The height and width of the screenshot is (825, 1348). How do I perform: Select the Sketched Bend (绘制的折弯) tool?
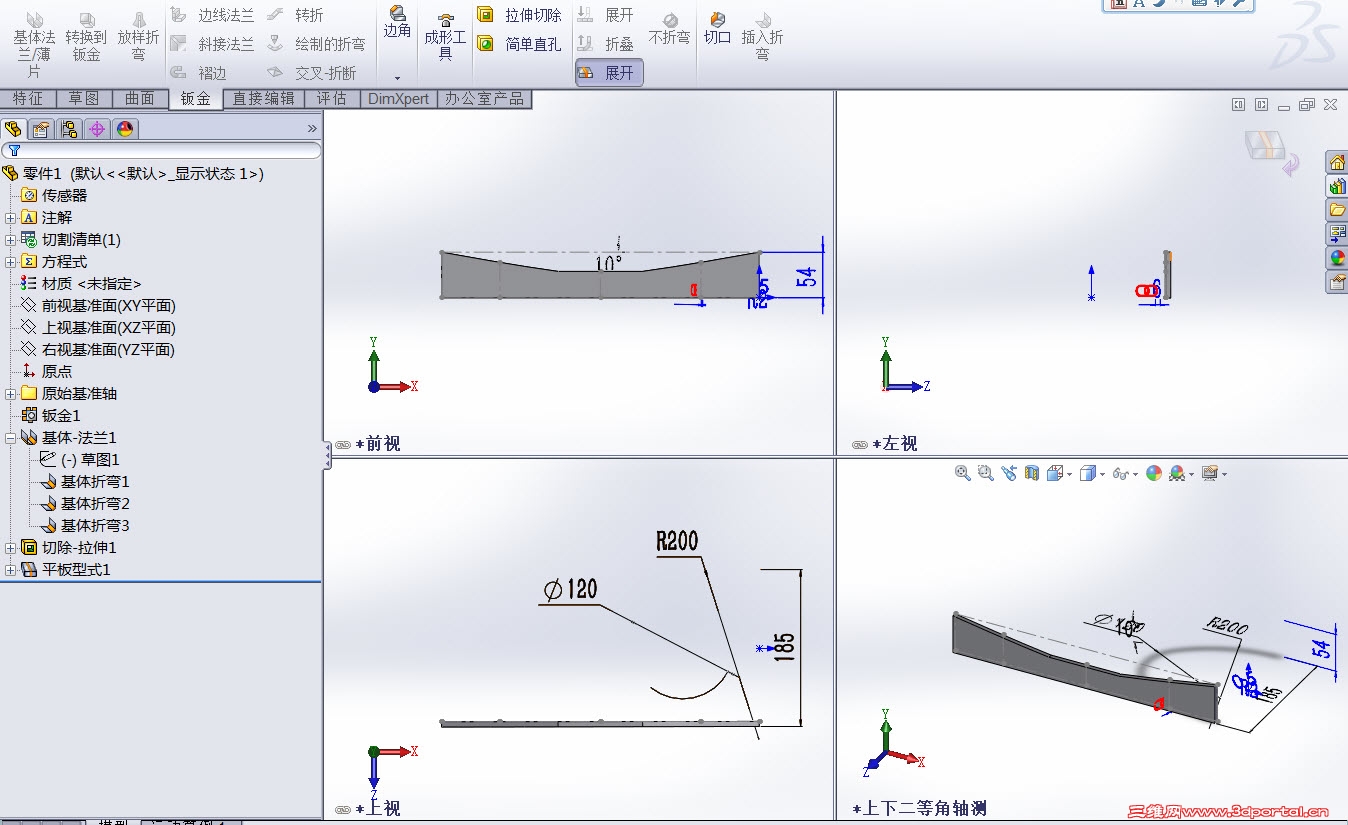point(316,44)
